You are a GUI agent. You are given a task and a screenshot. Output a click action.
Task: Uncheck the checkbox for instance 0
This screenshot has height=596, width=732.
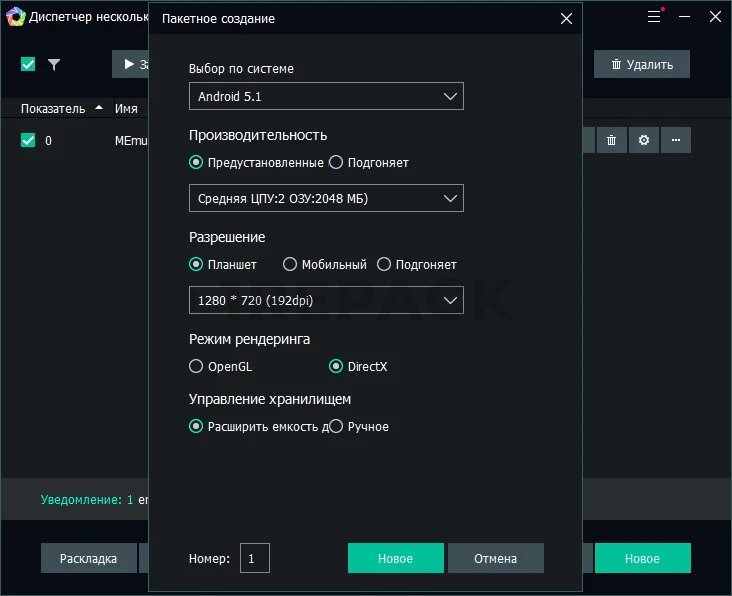coord(28,141)
